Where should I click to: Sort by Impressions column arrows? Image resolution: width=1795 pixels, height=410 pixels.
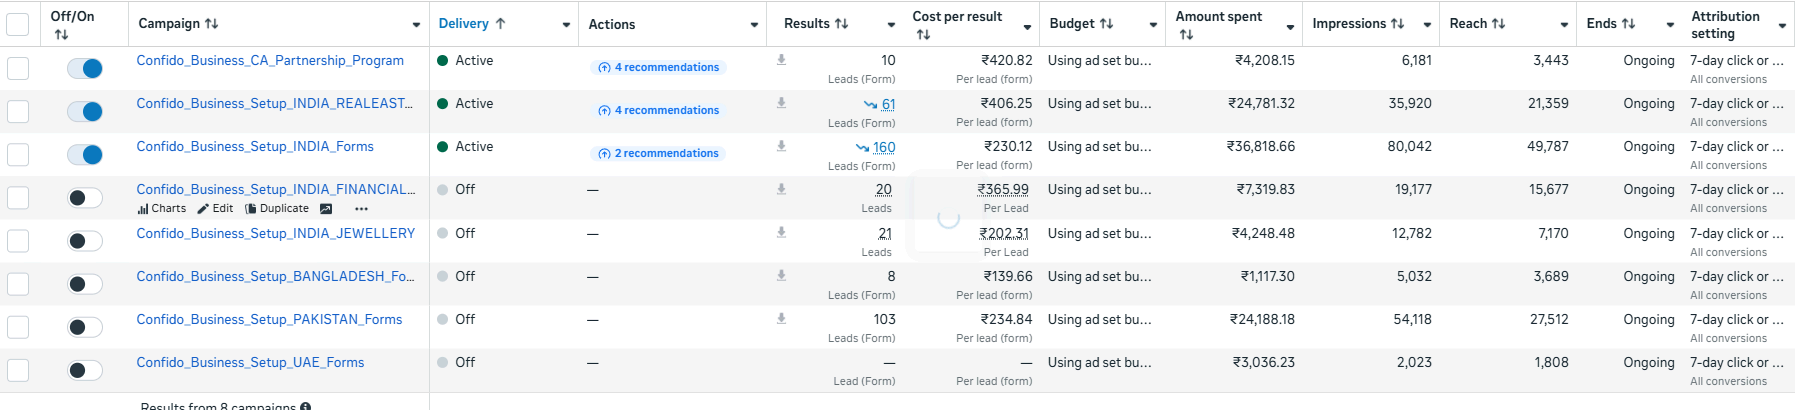click(1397, 24)
